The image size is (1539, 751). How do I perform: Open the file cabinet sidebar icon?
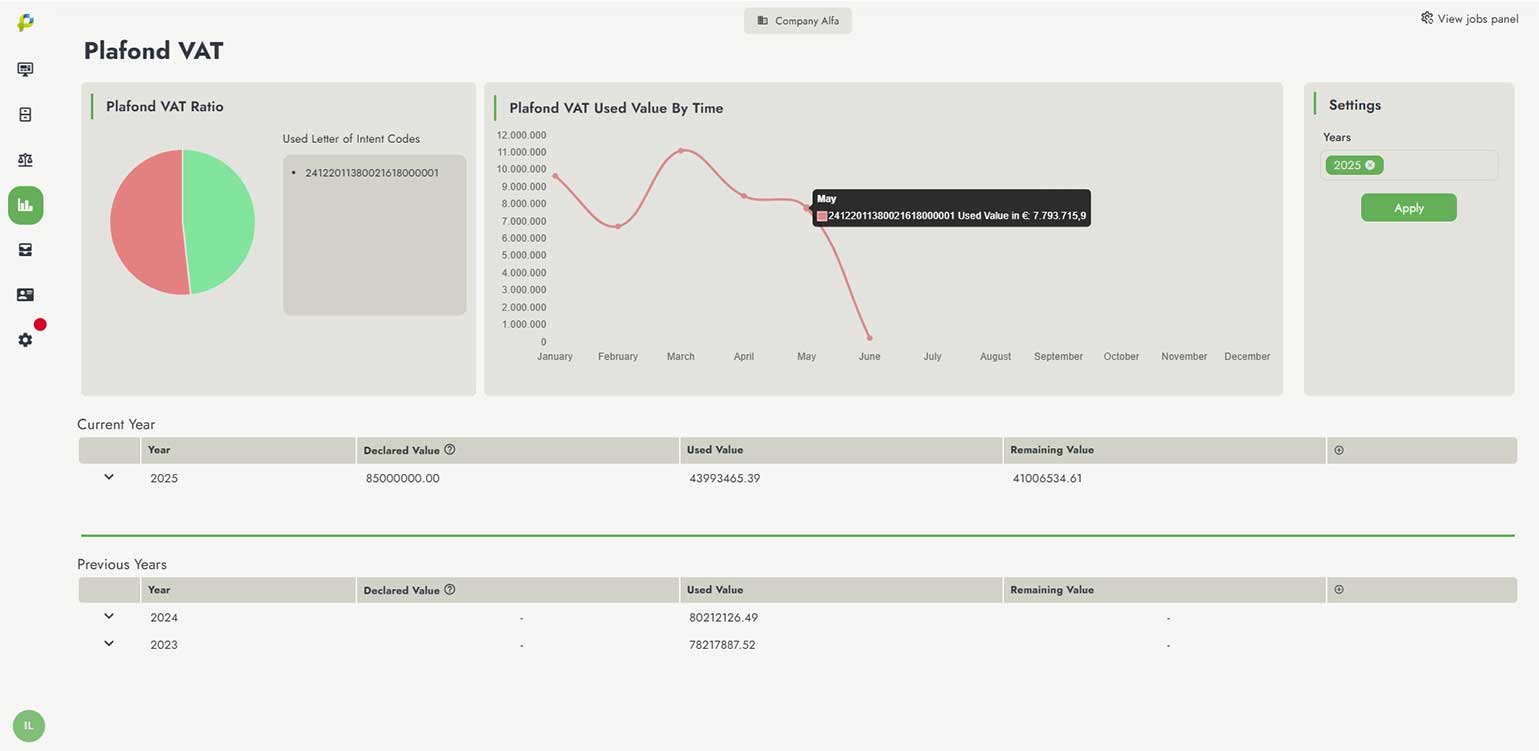pos(26,115)
